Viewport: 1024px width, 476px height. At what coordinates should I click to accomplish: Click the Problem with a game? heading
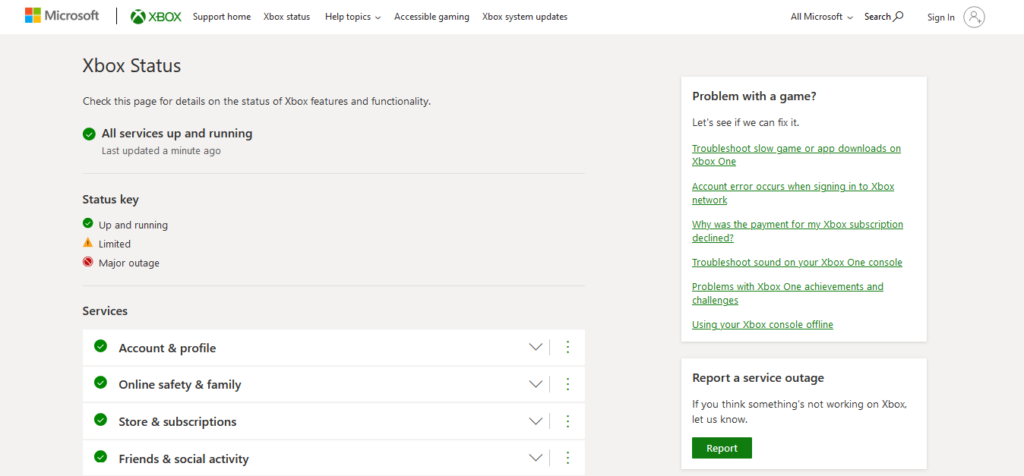[x=754, y=97]
